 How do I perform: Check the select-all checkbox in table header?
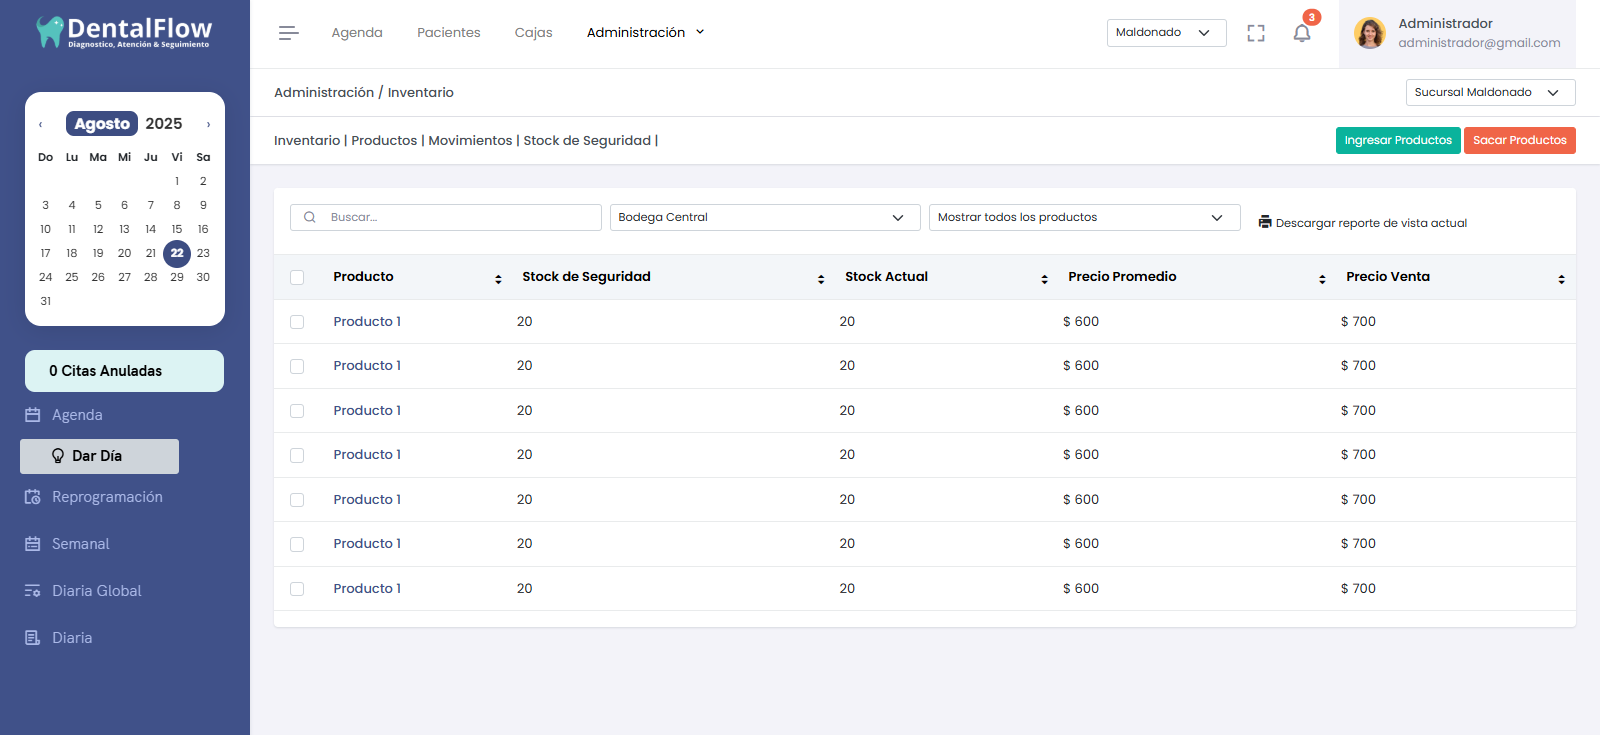coord(297,277)
